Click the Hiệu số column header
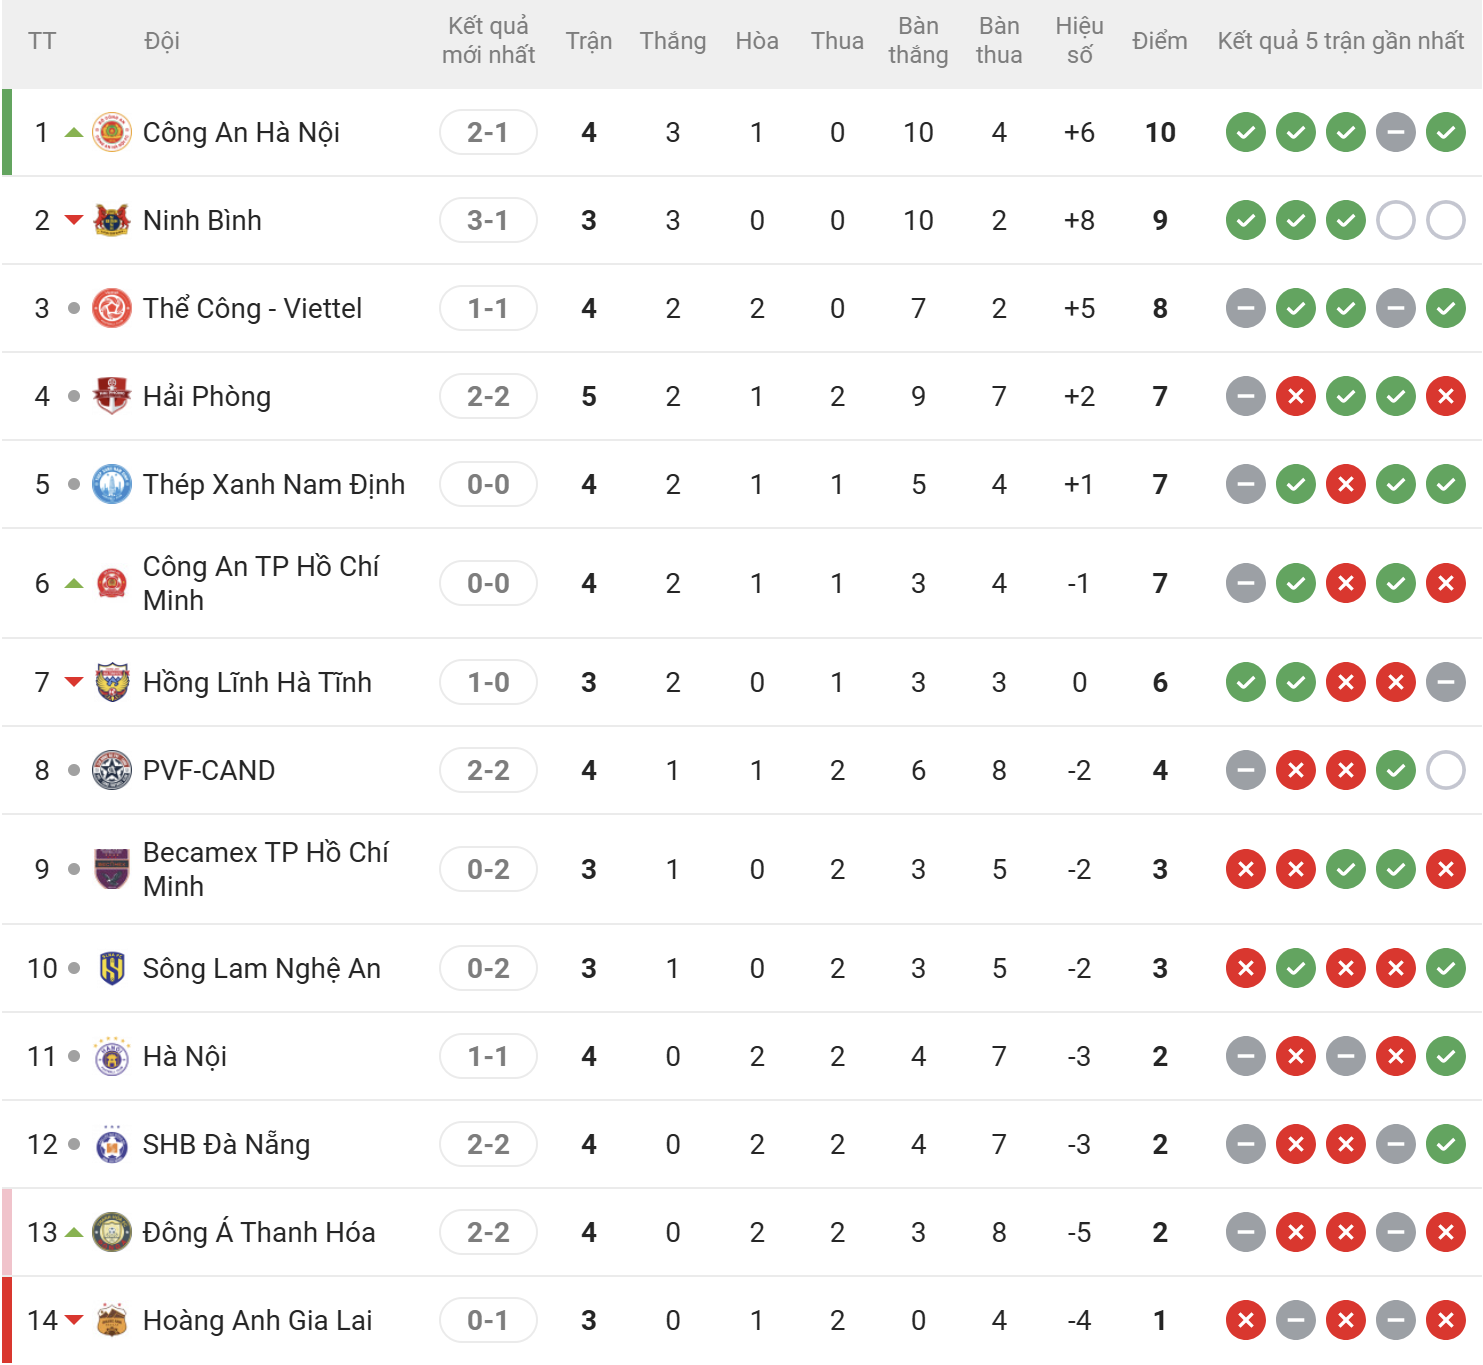Viewport: 1483px width, 1365px height. (1080, 41)
